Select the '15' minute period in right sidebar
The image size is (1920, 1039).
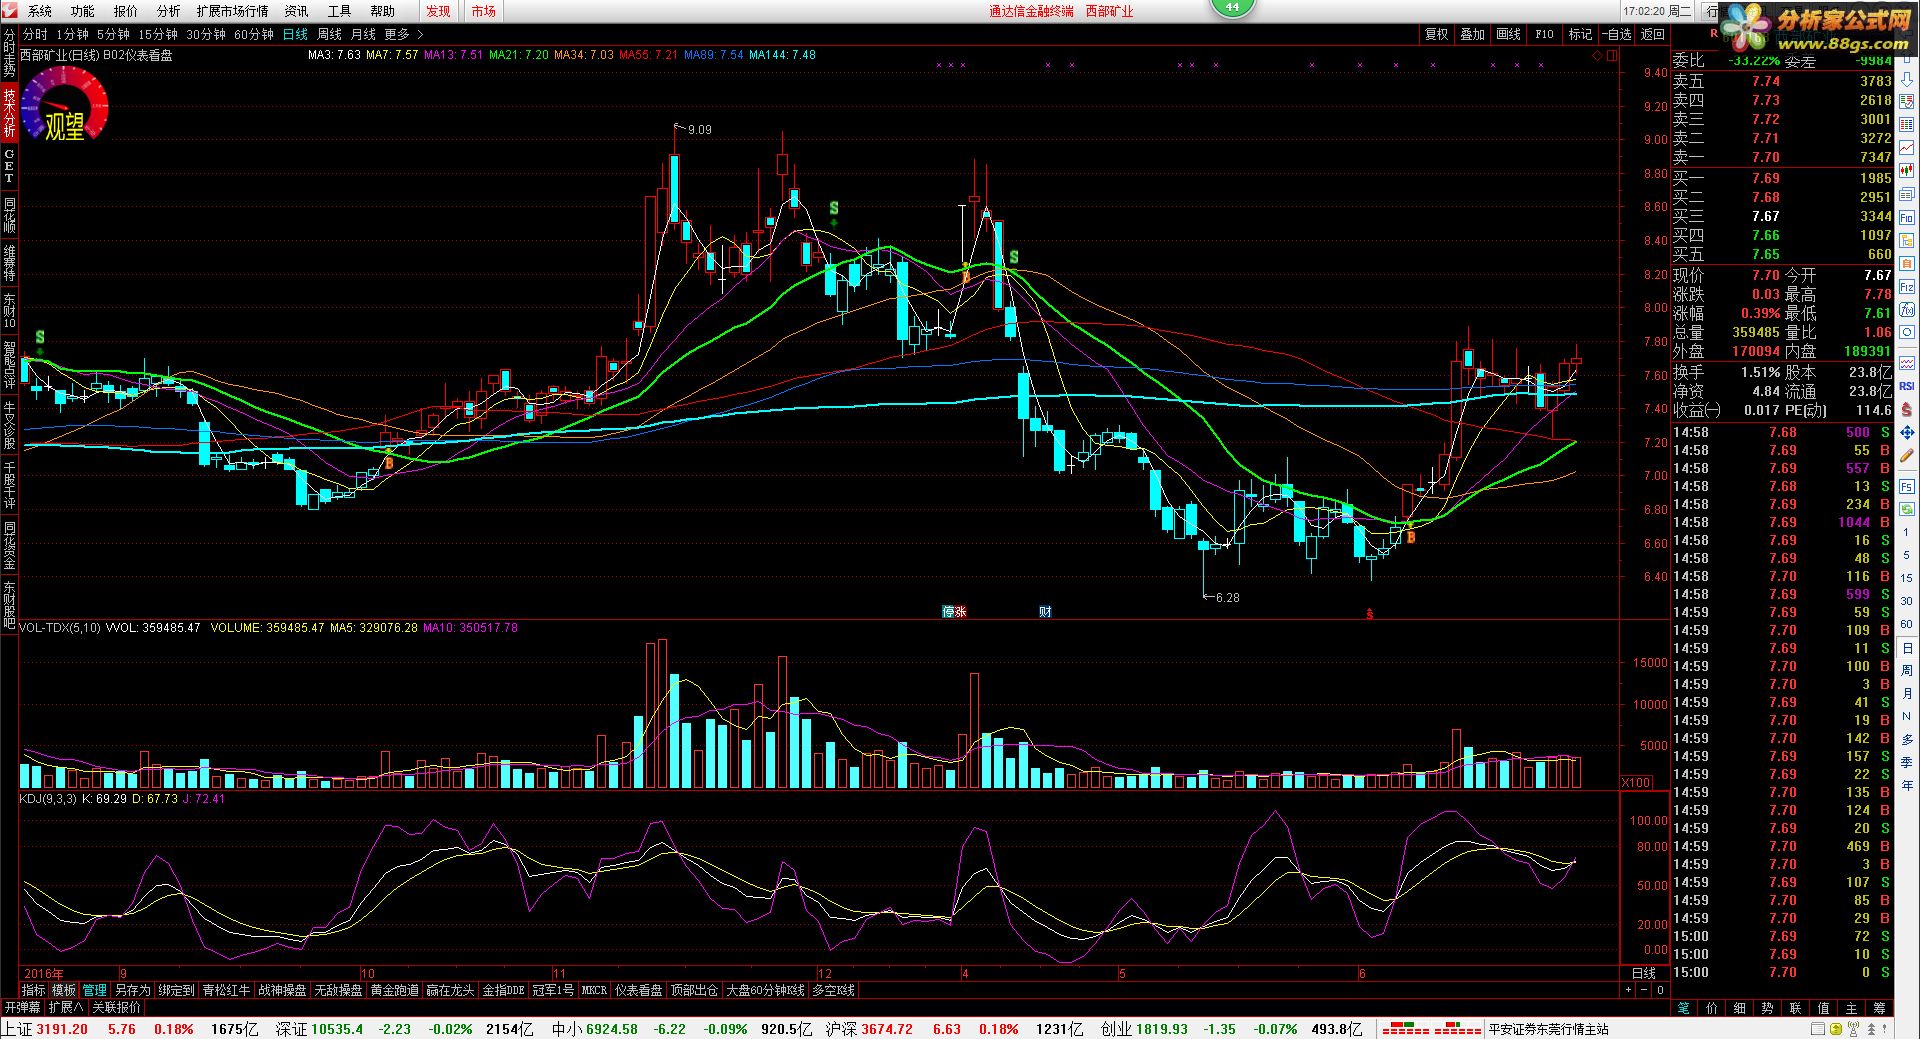tap(1906, 578)
